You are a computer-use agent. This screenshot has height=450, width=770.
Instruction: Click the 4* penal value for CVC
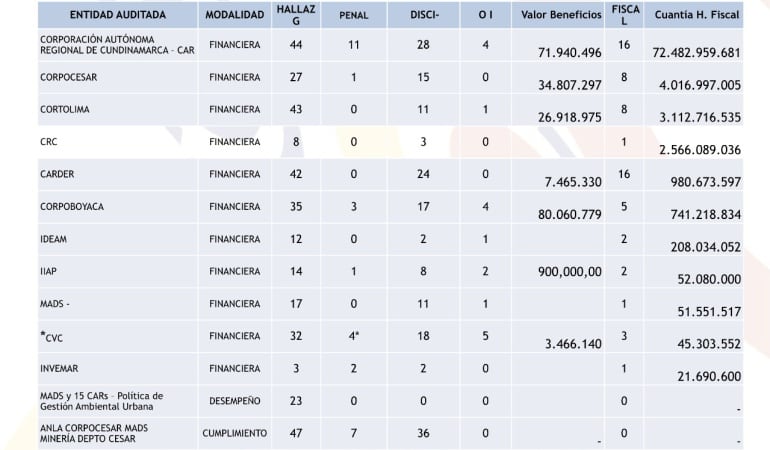tap(354, 336)
